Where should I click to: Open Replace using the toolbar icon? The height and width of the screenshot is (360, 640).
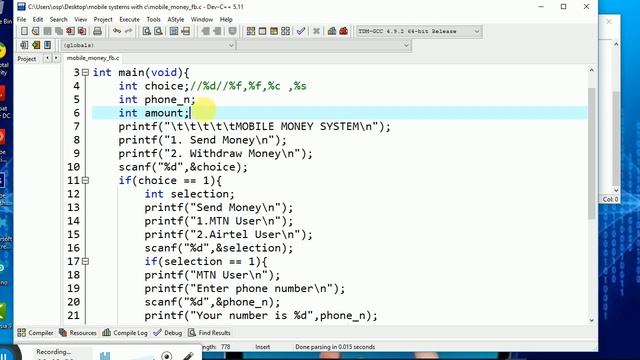(158, 31)
